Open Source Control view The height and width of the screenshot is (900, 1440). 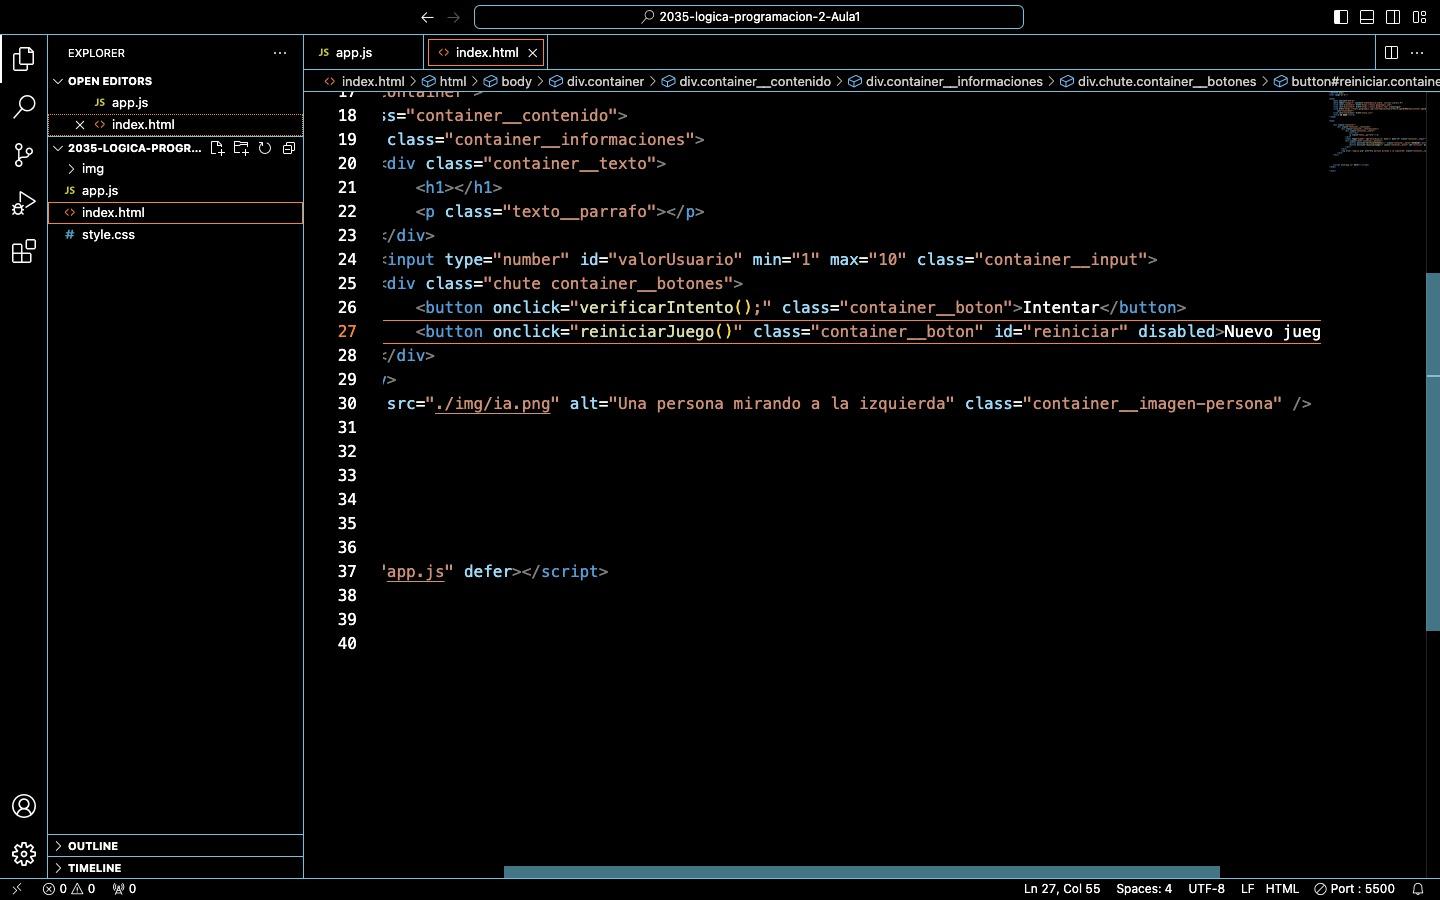tap(24, 154)
